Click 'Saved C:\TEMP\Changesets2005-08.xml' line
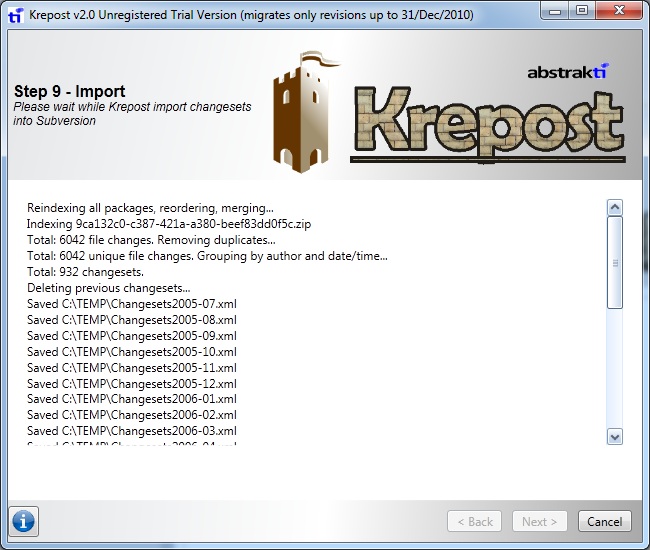This screenshot has height=550, width=650. 132,320
